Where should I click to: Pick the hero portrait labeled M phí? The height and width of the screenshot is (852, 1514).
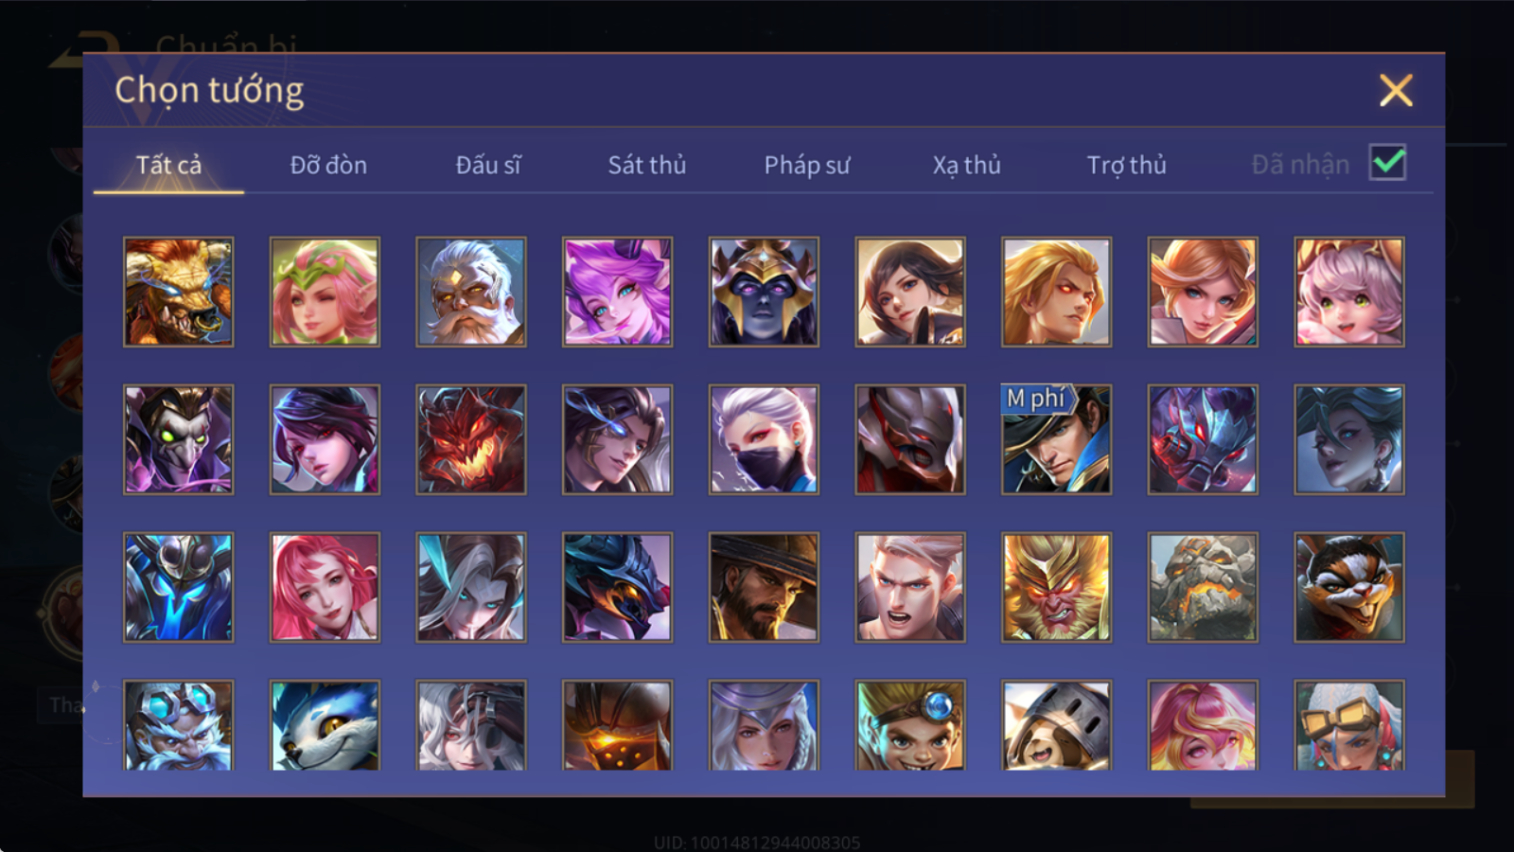1056,440
